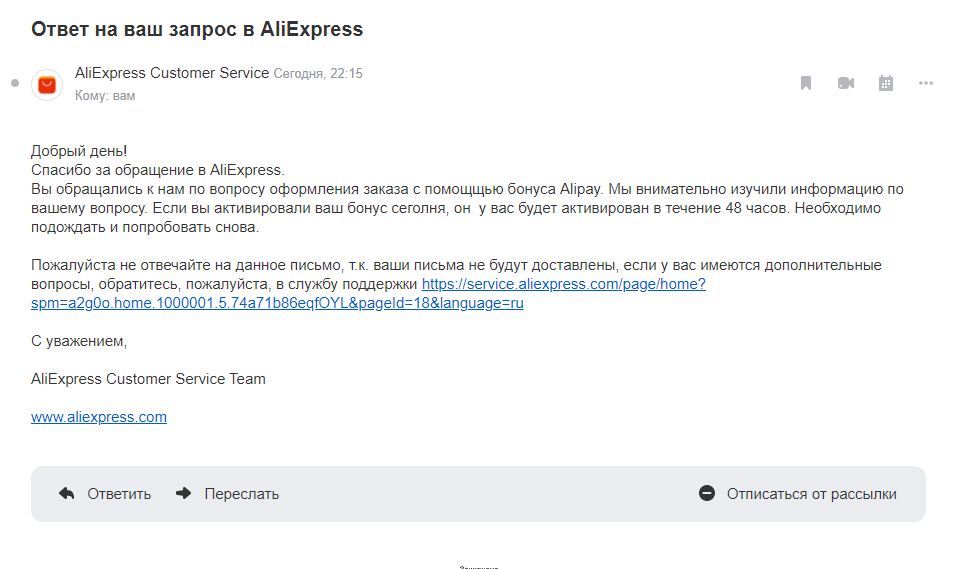The height and width of the screenshot is (569, 959).
Task: Click the text 'С уважением,'
Action: (x=79, y=341)
